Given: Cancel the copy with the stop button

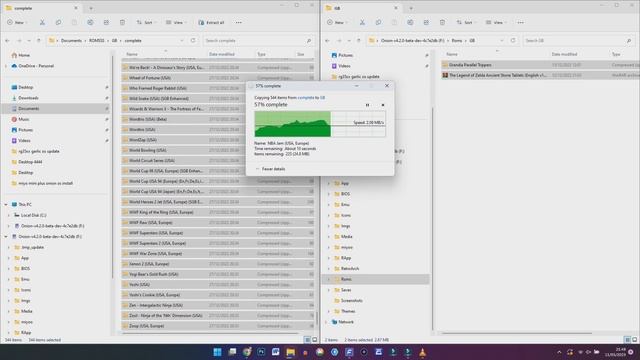Looking at the screenshot, I should (383, 105).
